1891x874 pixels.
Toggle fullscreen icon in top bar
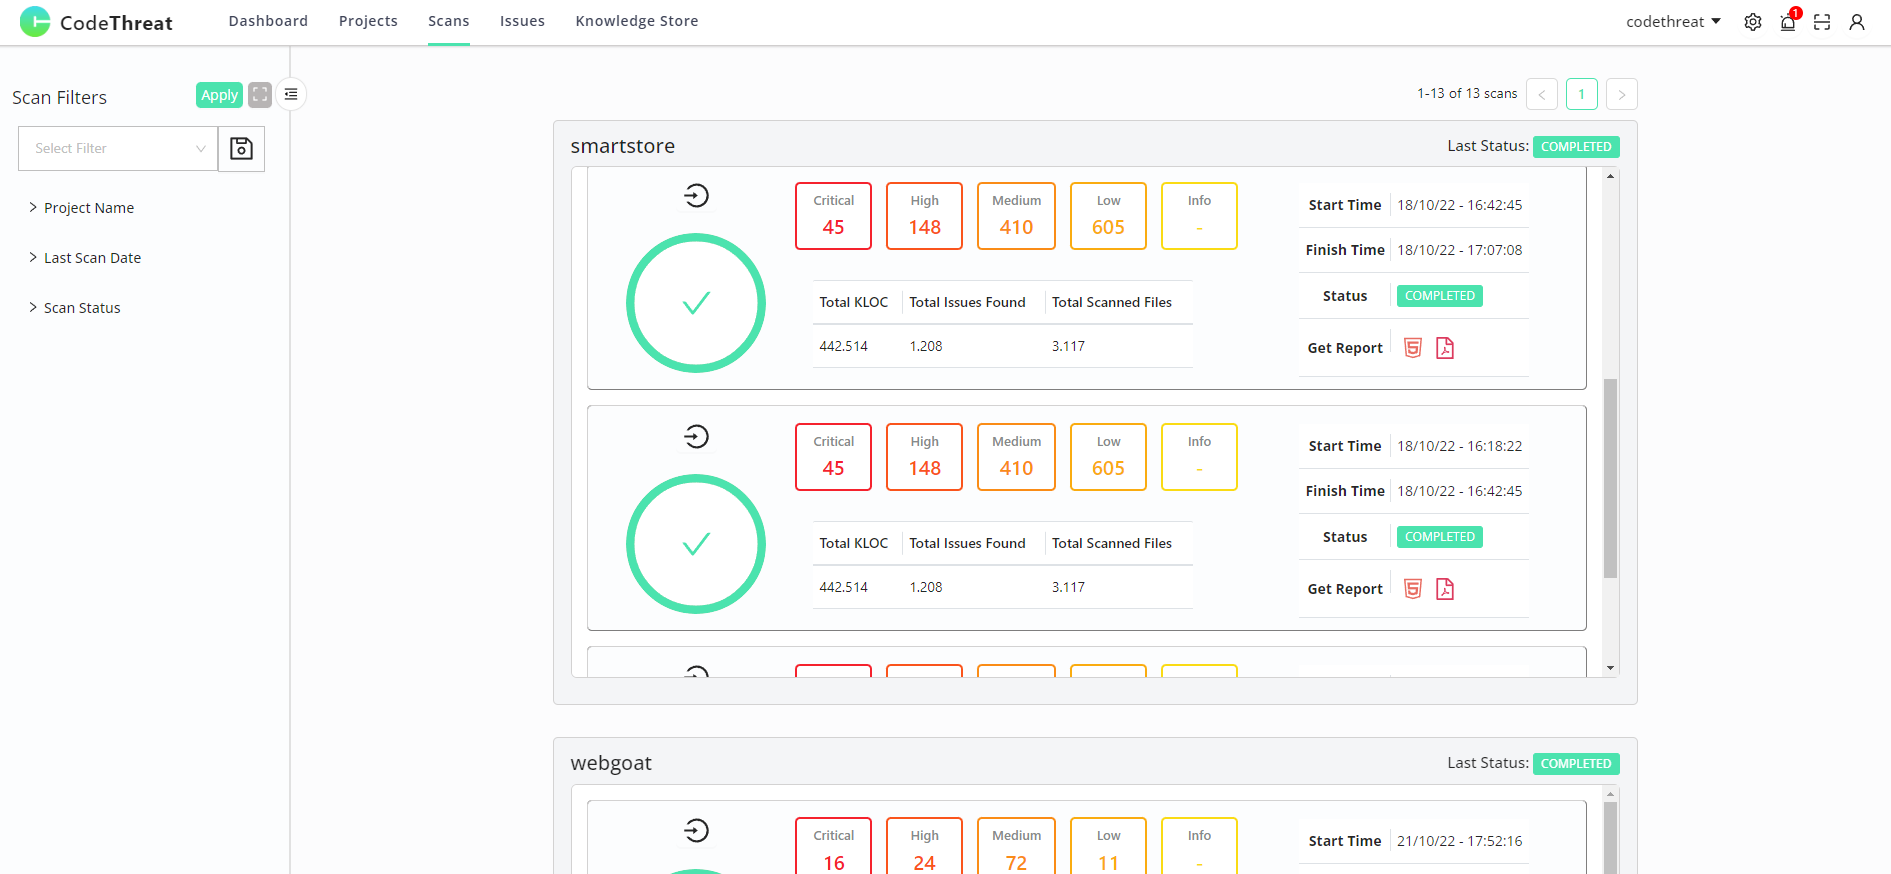click(x=1822, y=22)
